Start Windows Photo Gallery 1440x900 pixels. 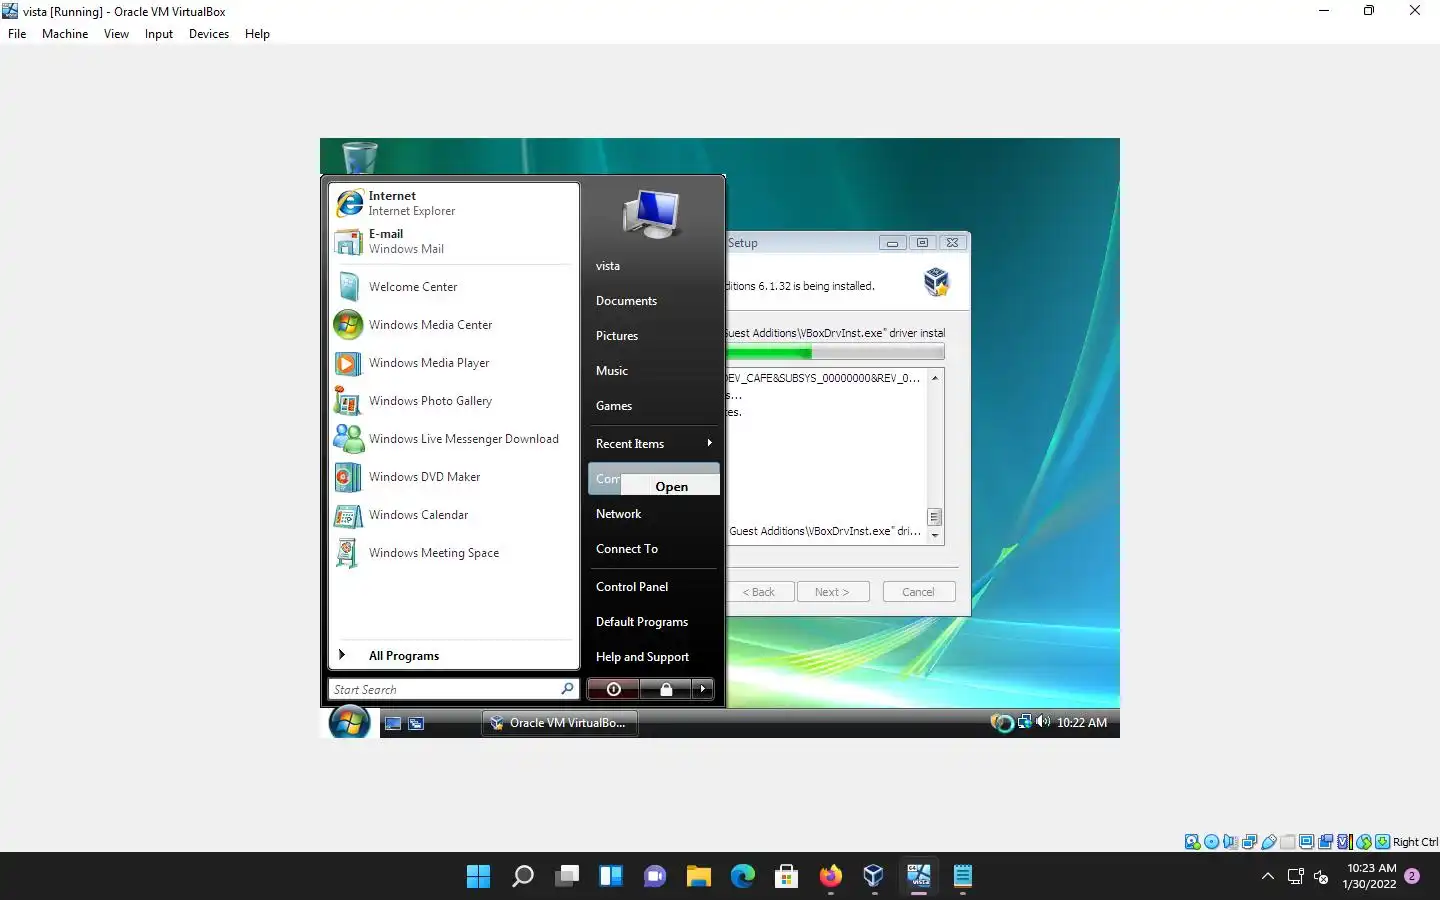454,401
